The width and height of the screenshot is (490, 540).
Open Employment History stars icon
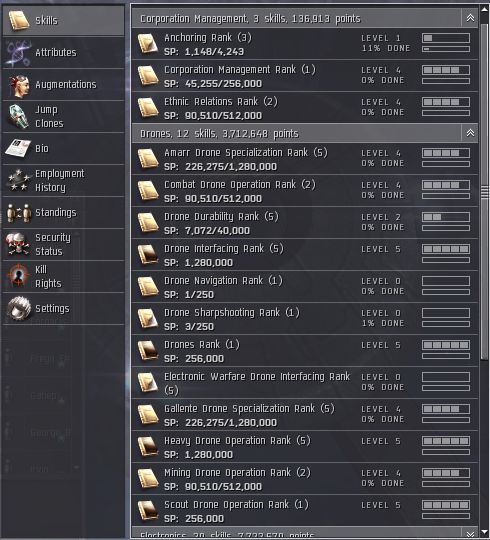point(18,180)
